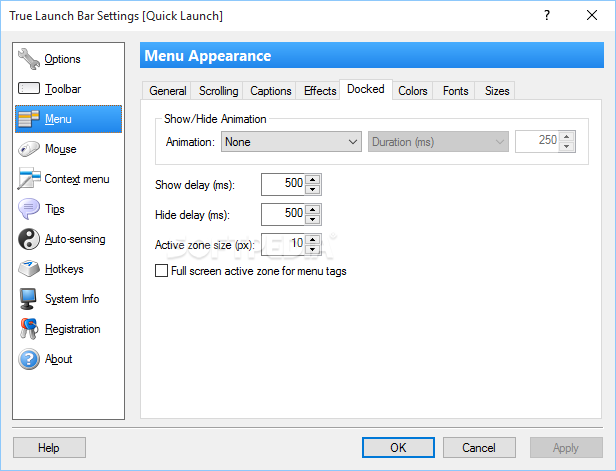
Task: Increase animation duration 250 with up arrow
Action: click(566, 136)
